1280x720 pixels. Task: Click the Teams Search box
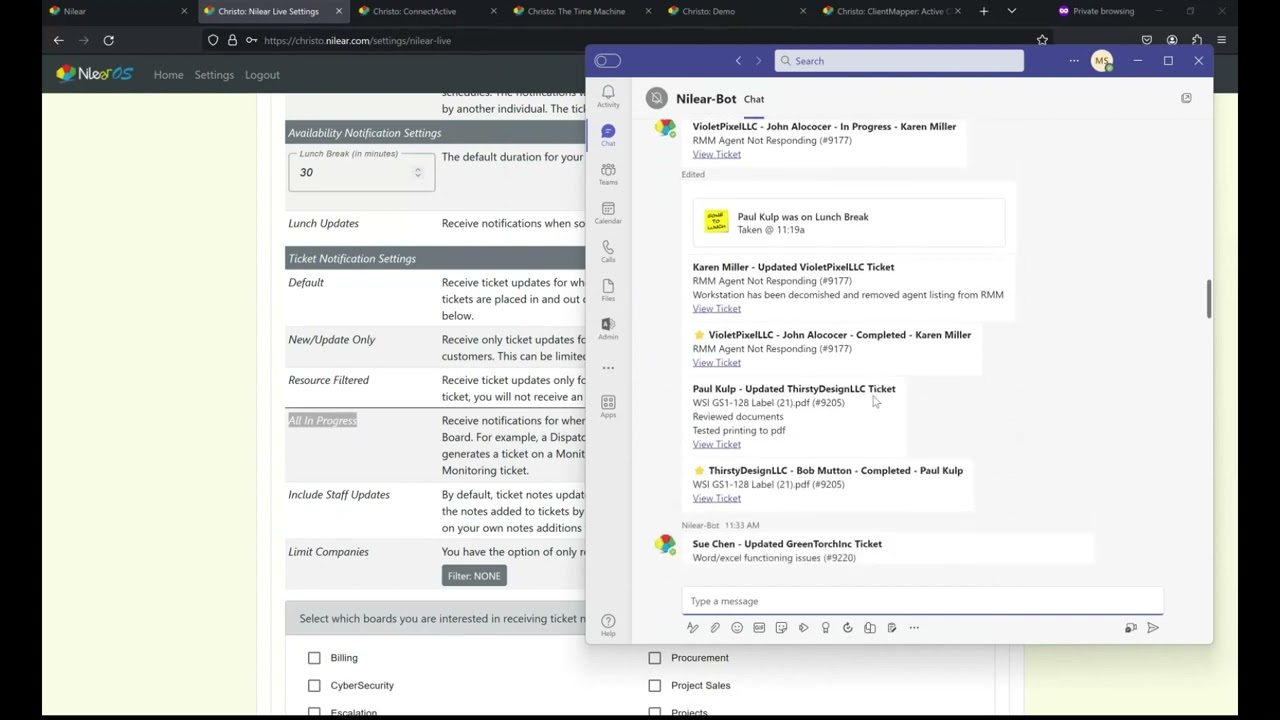tap(898, 61)
